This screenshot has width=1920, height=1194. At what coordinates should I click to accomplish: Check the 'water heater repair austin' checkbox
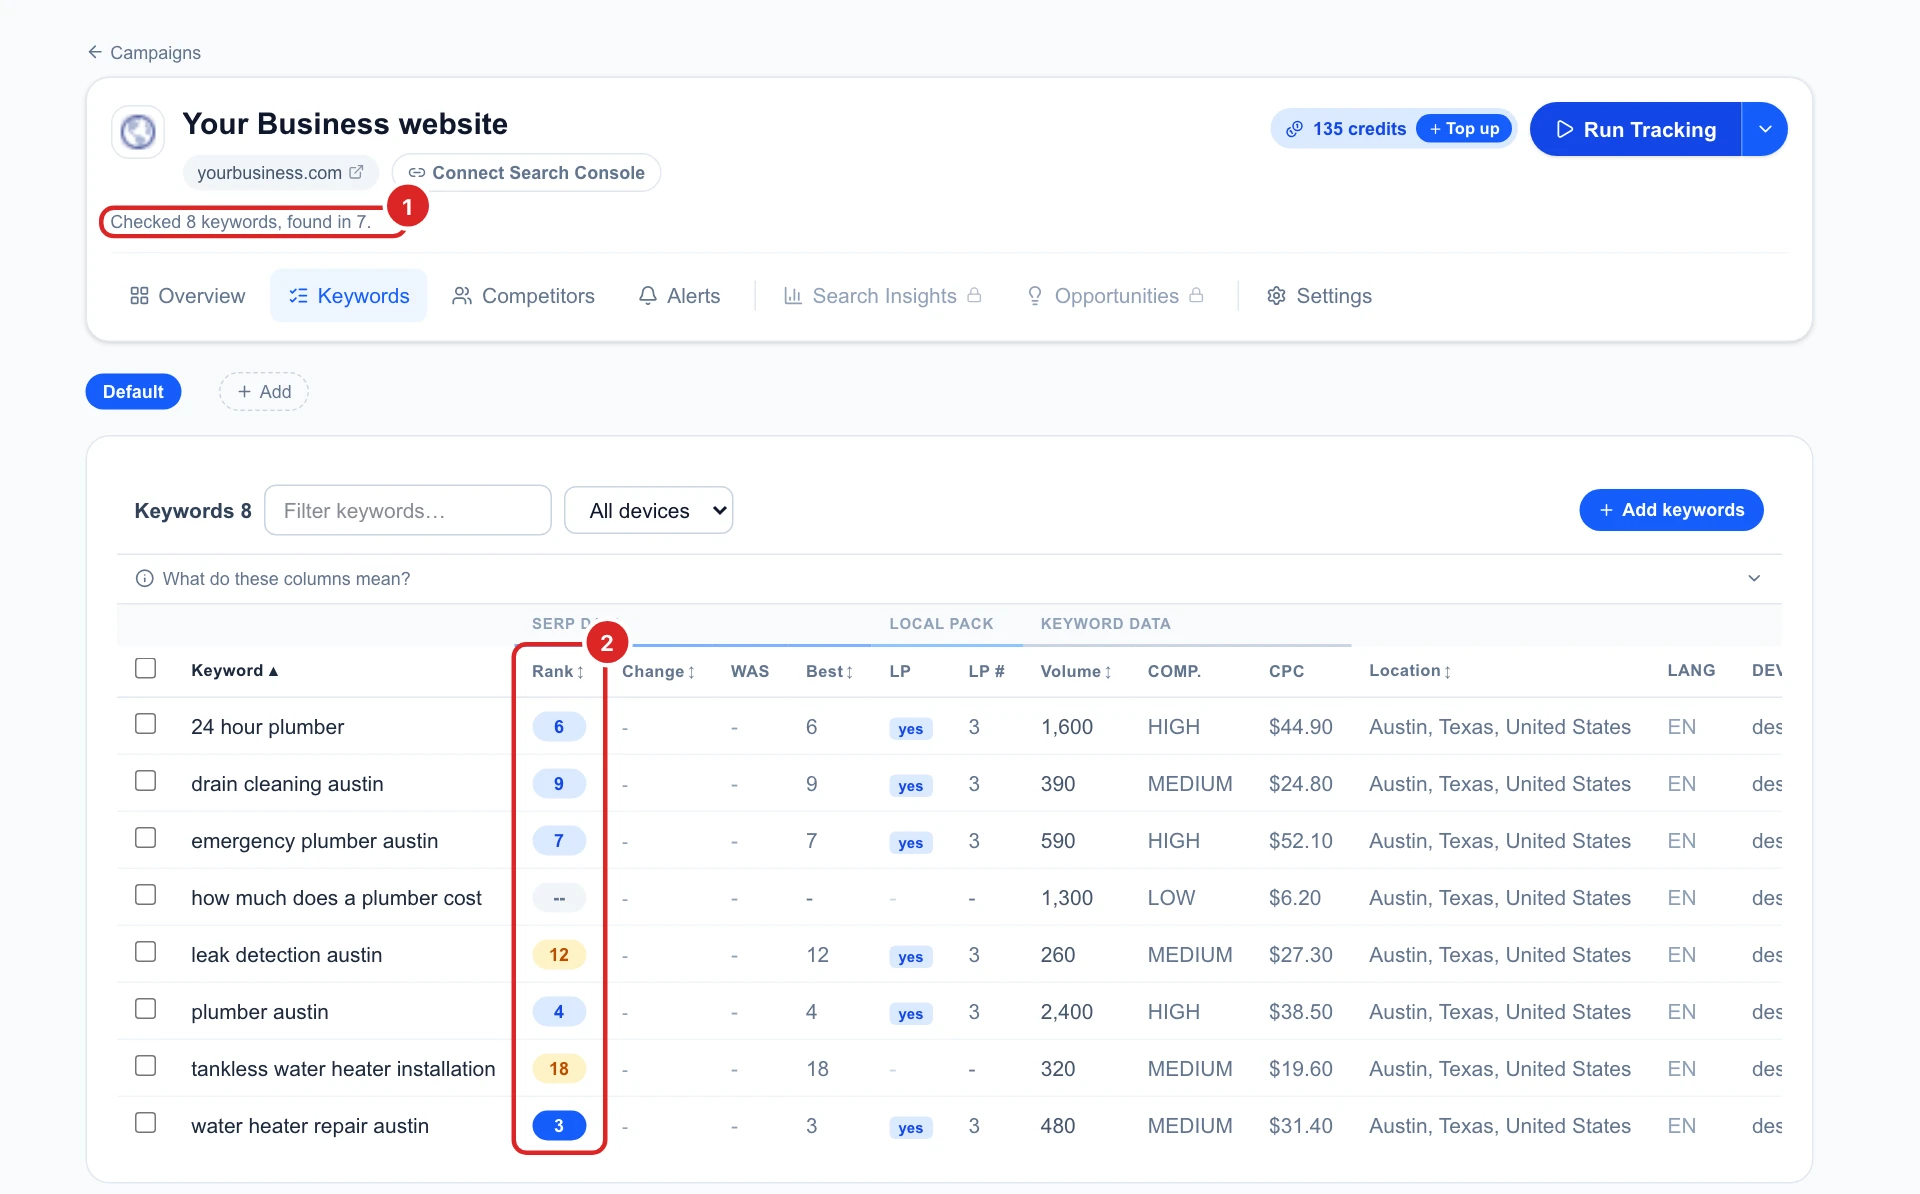coord(146,1122)
